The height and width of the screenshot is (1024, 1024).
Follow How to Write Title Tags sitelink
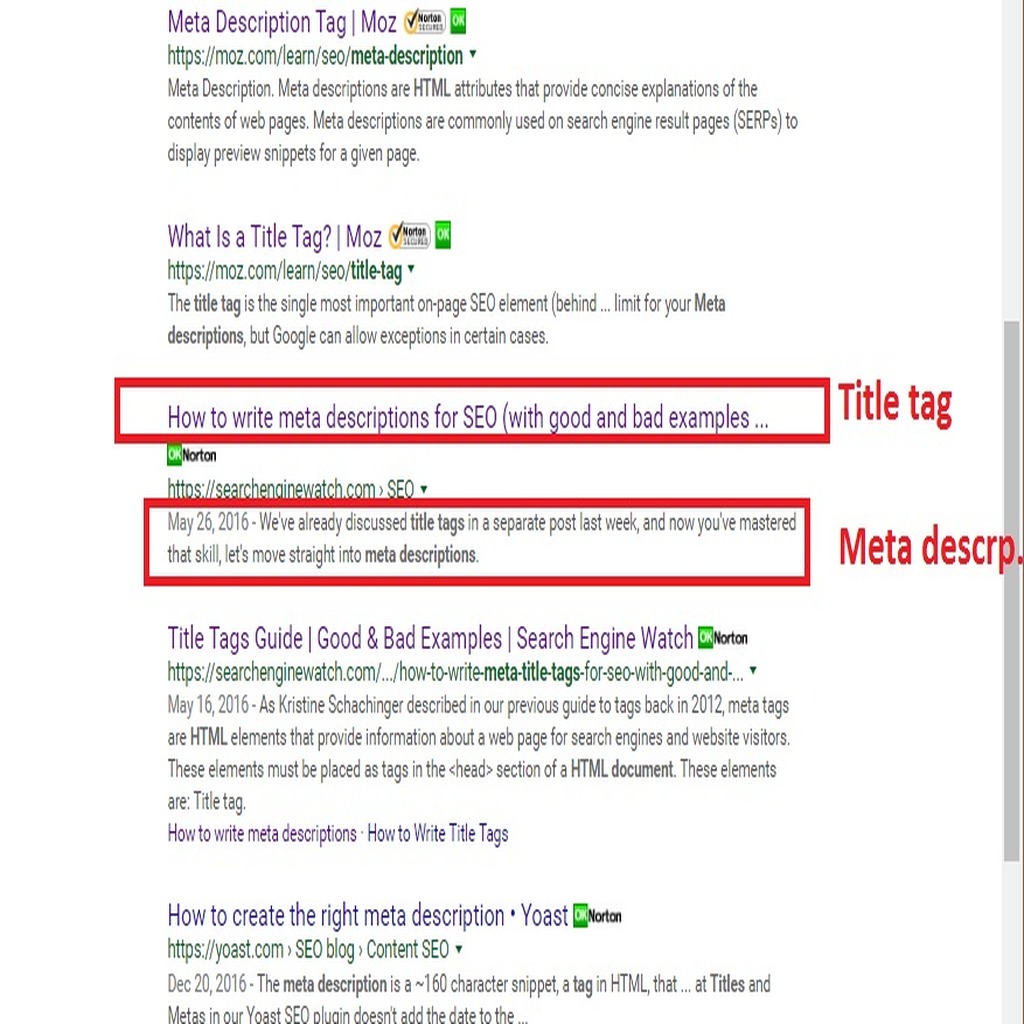(438, 834)
